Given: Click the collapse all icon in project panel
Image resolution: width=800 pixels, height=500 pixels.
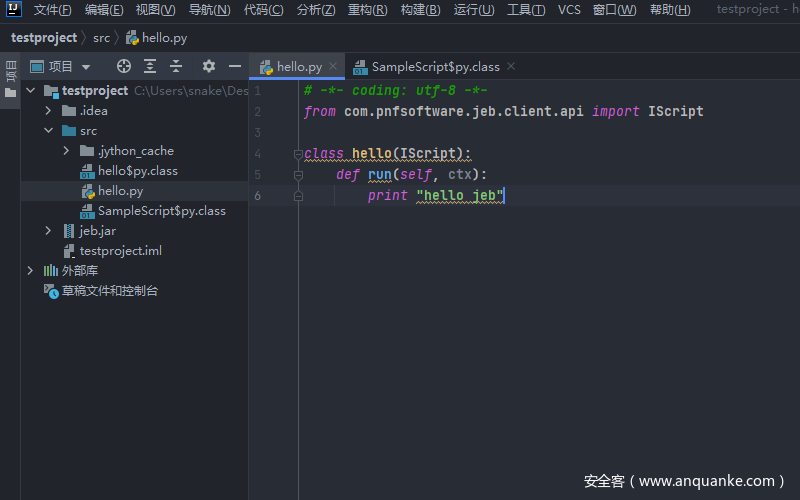Looking at the screenshot, I should 176,66.
